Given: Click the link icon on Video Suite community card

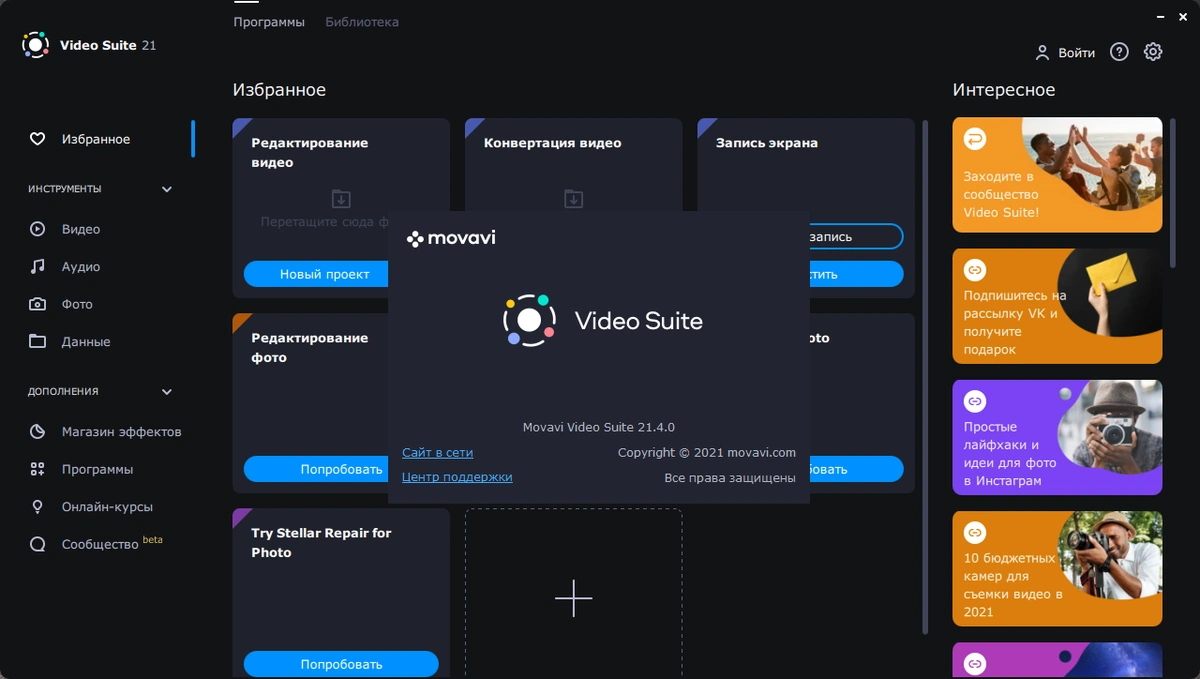Looking at the screenshot, I should pos(974,140).
